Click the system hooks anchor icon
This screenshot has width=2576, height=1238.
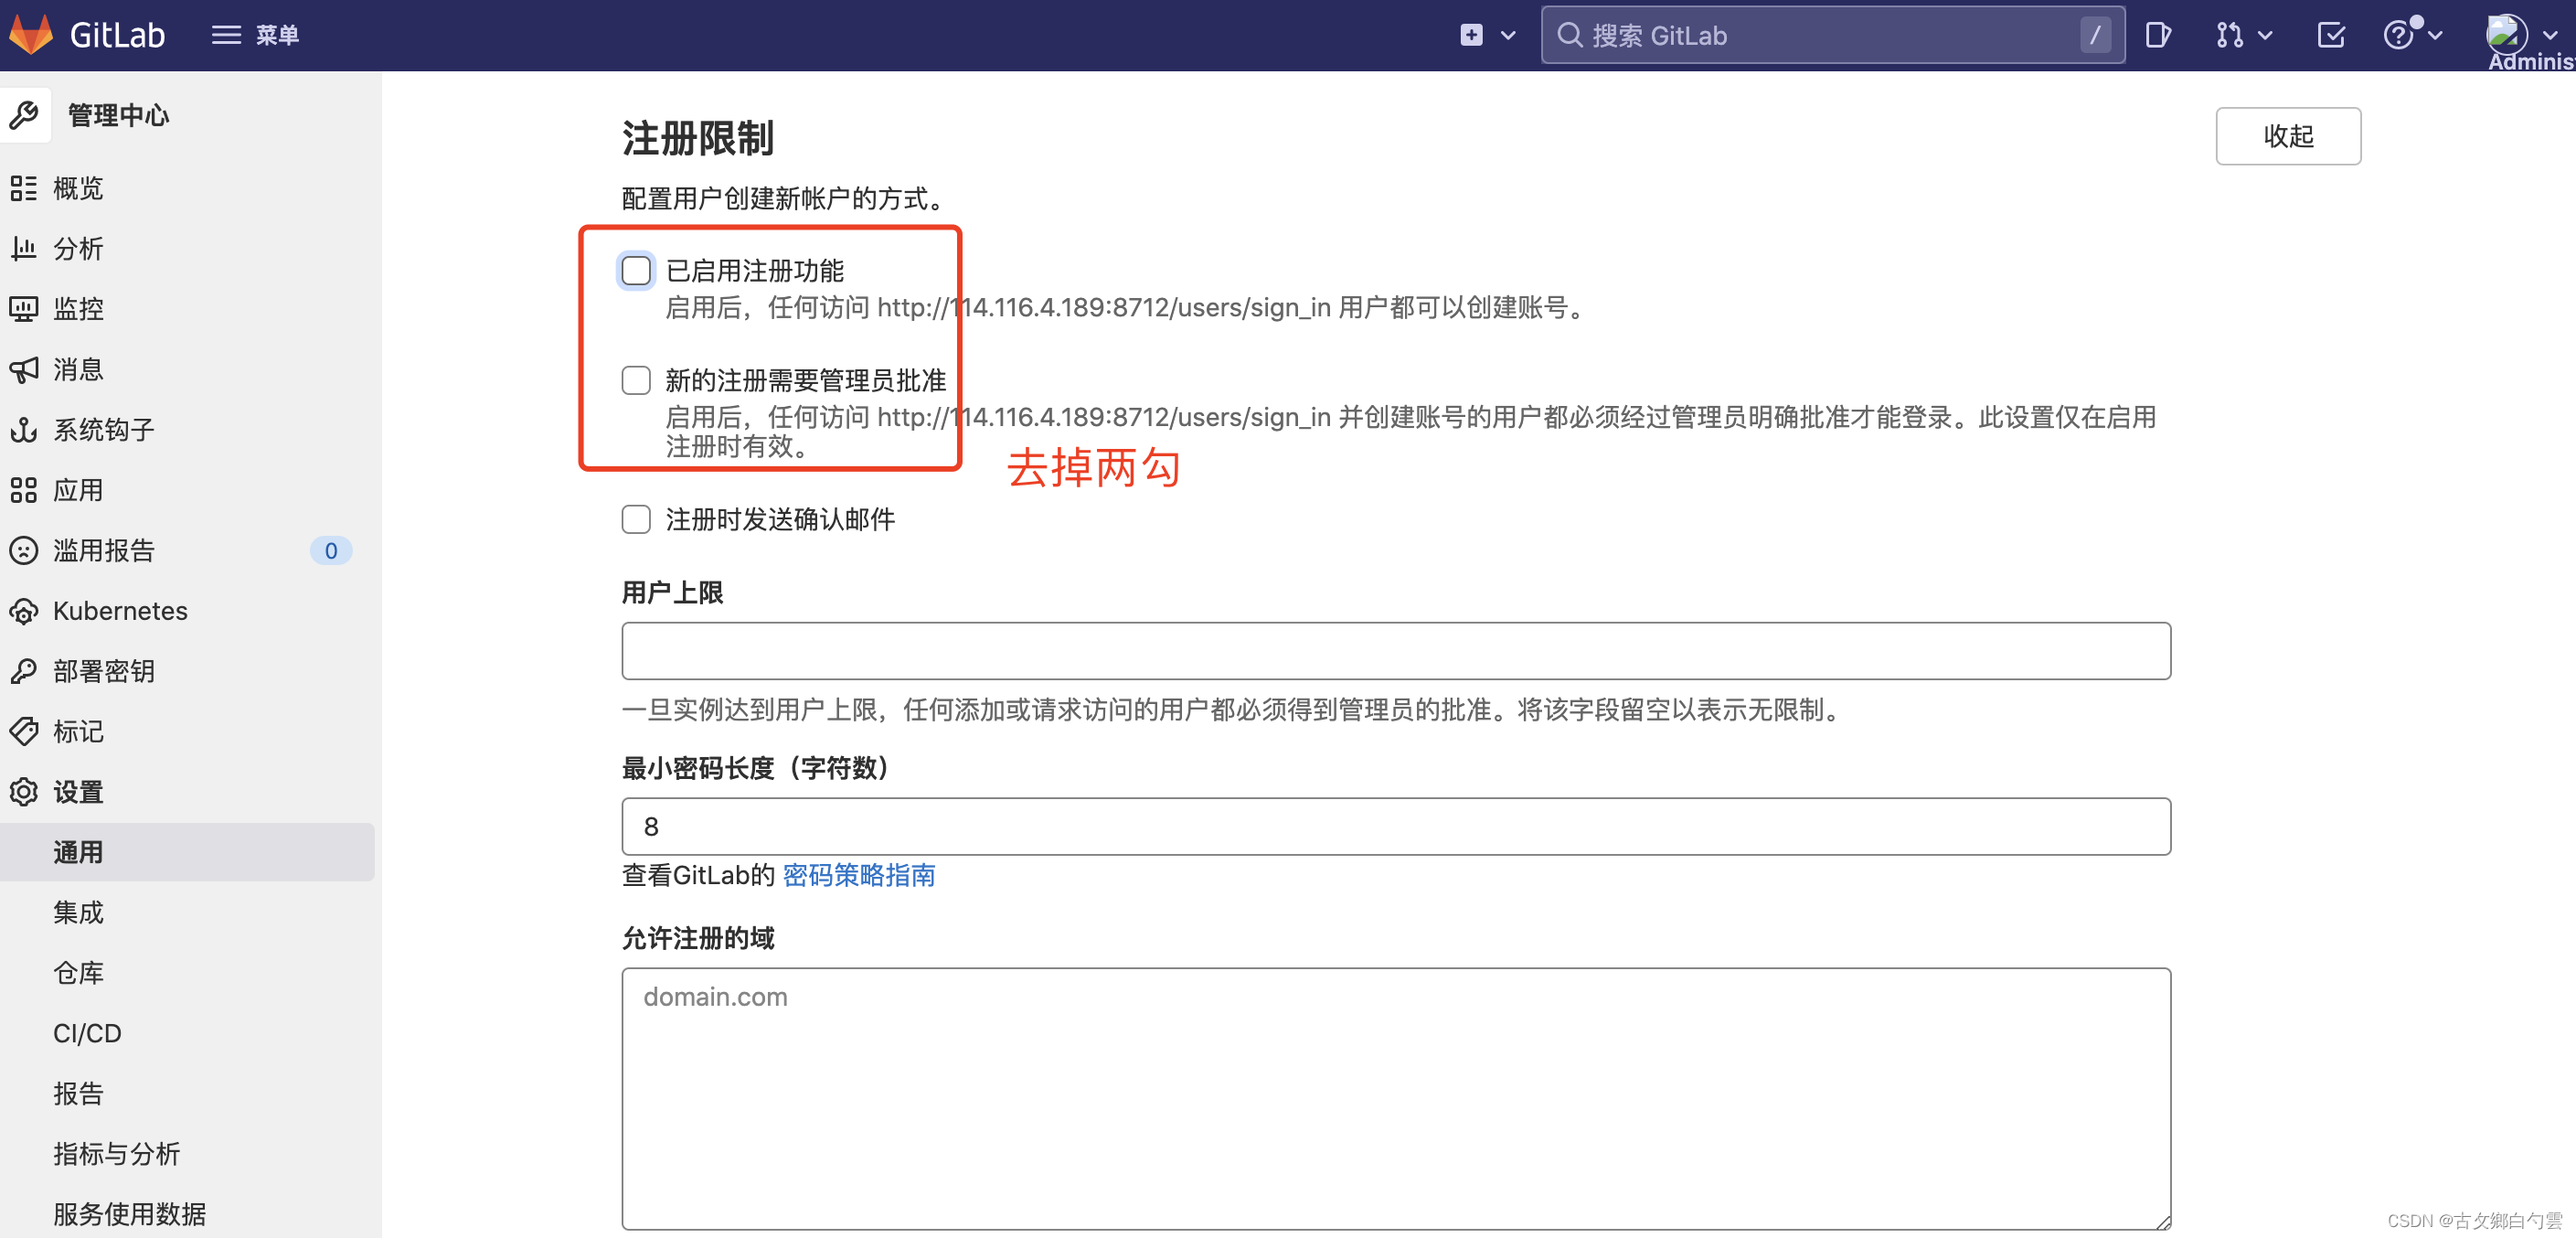point(24,430)
